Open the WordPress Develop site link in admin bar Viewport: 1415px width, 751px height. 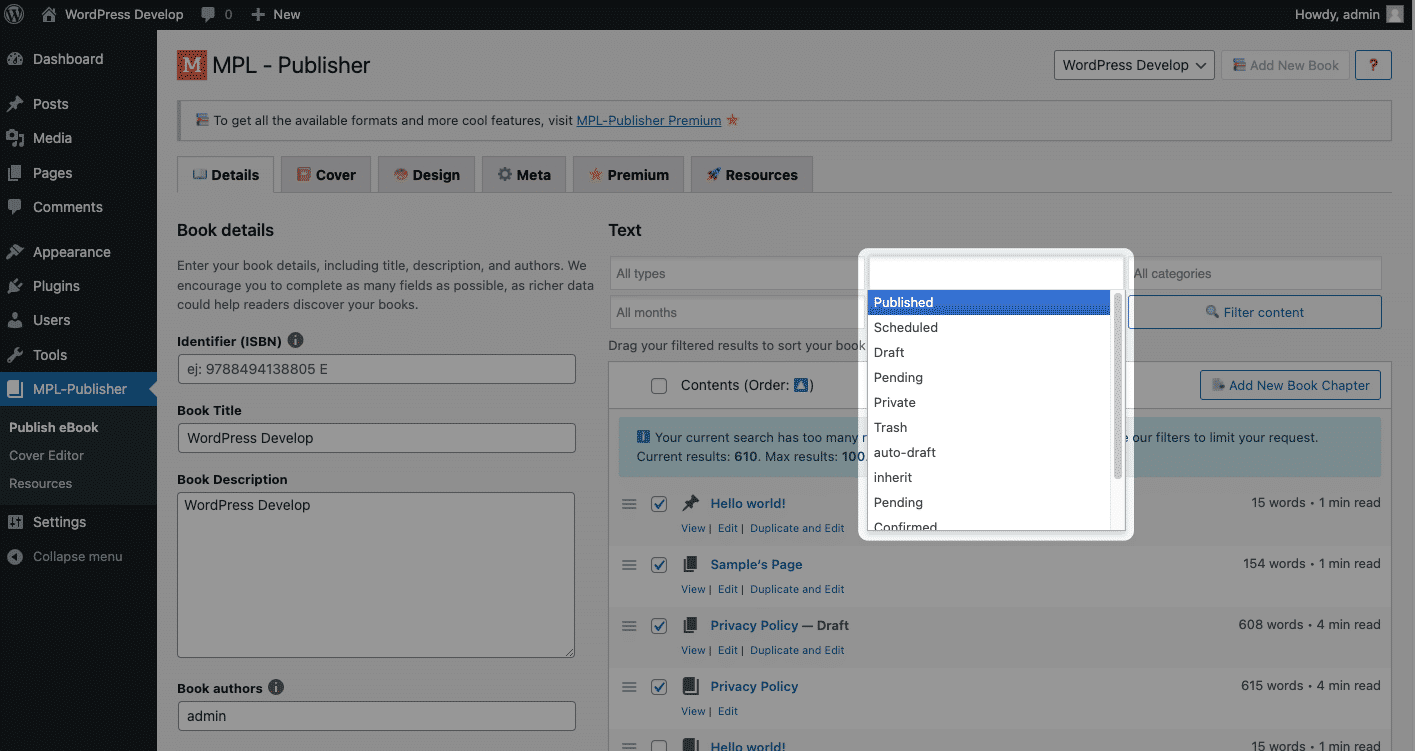[112, 14]
